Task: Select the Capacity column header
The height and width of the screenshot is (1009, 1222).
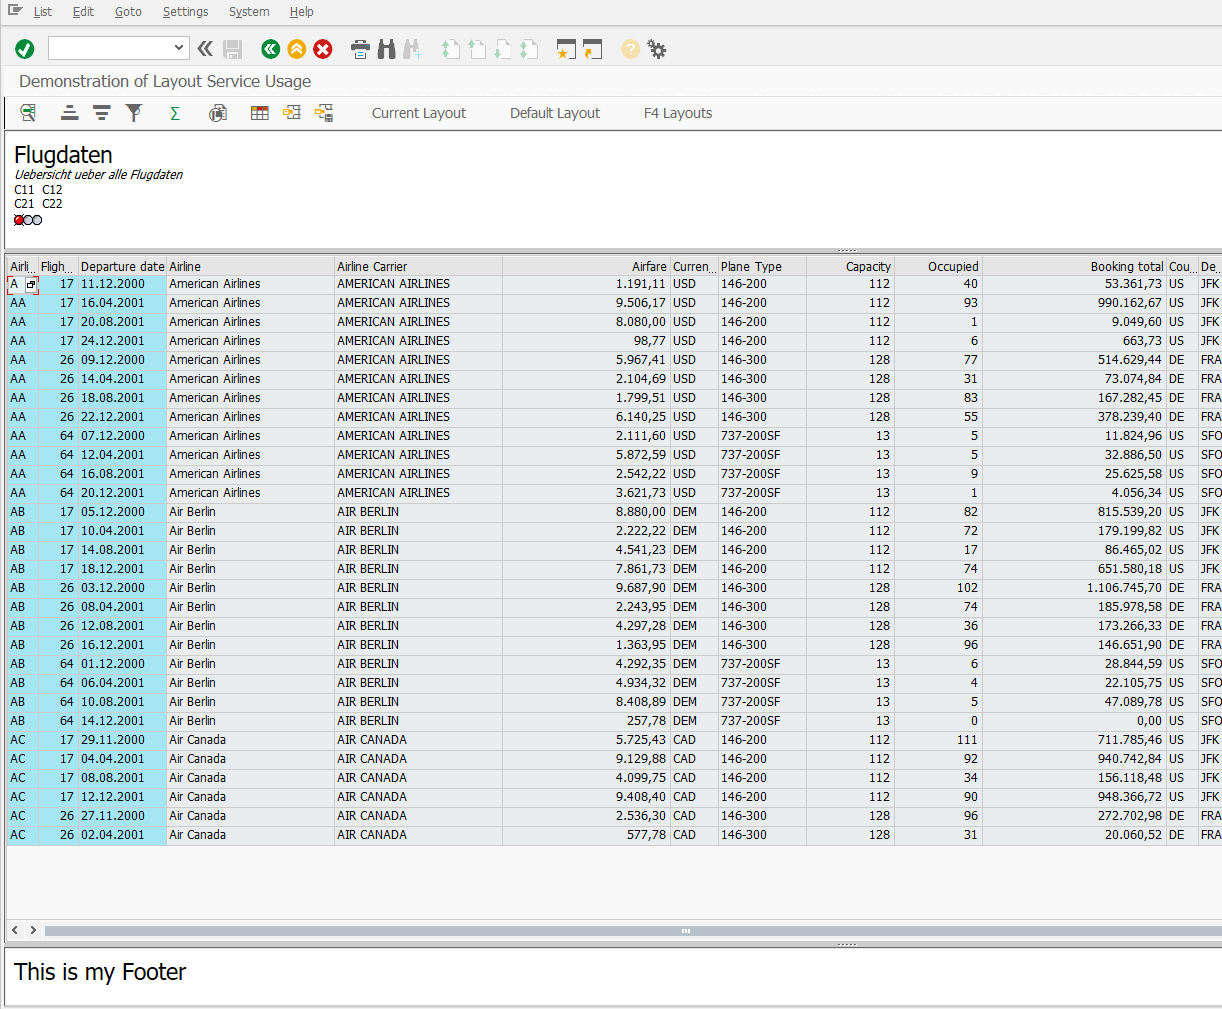Action: [x=850, y=267]
